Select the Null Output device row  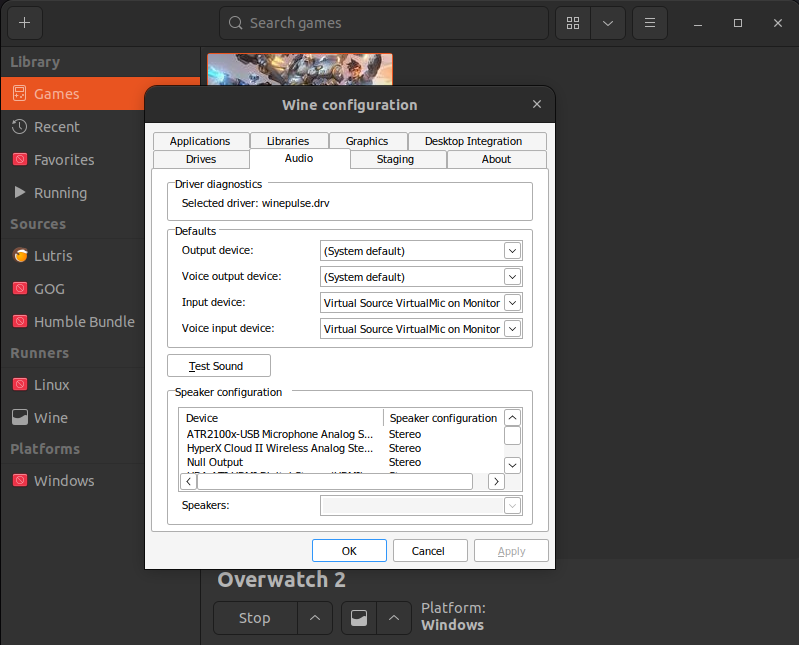pos(341,462)
